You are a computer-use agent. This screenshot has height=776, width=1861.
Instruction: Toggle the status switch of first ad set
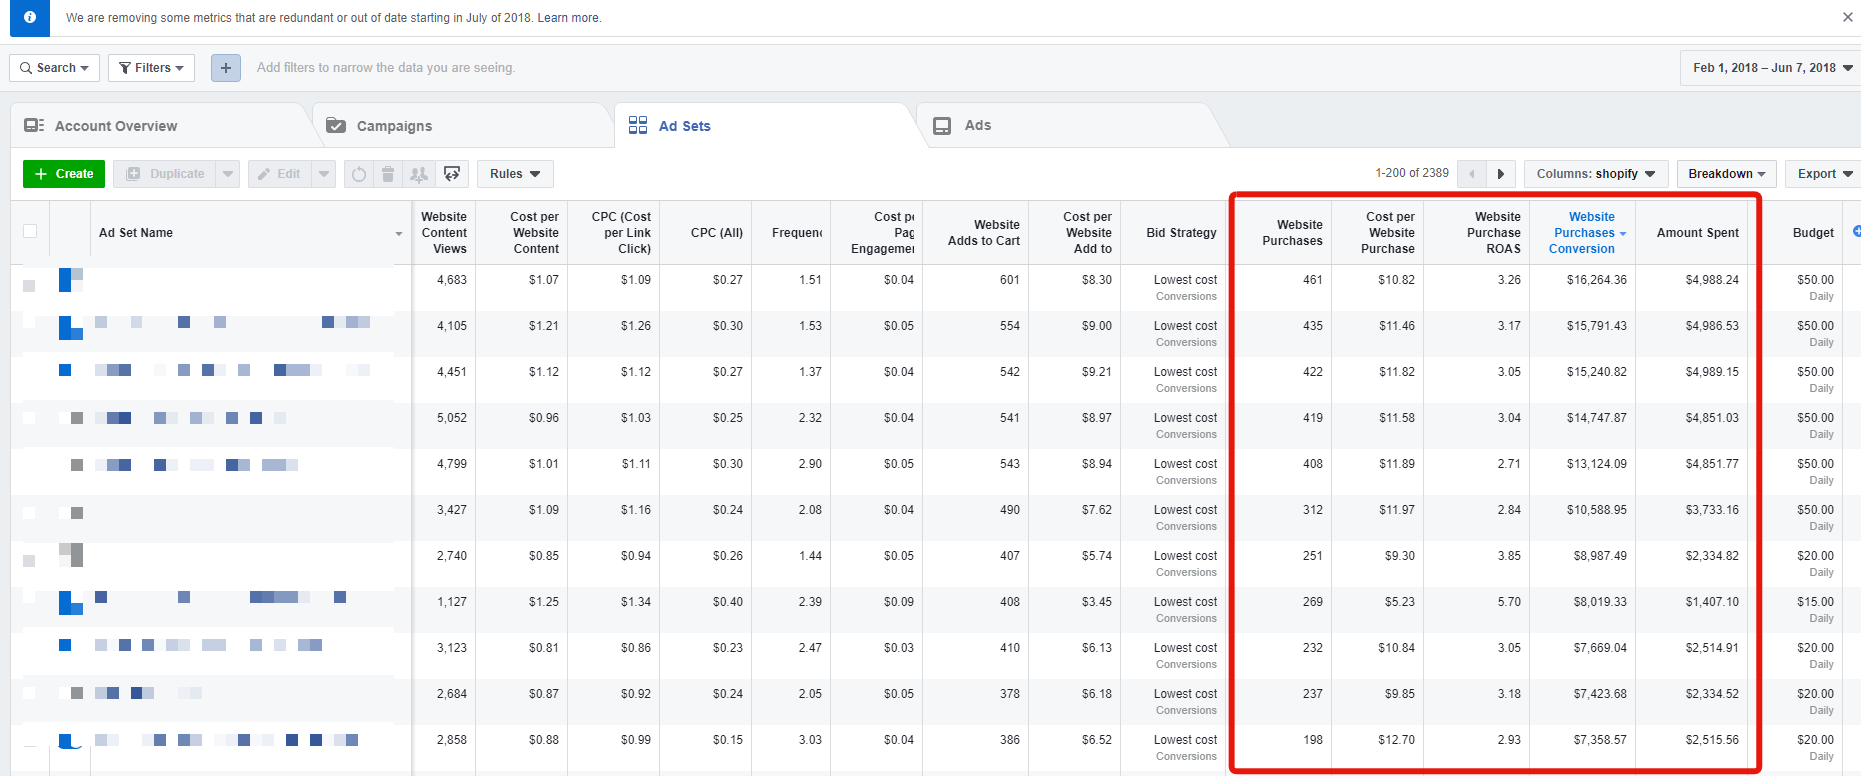pos(70,280)
